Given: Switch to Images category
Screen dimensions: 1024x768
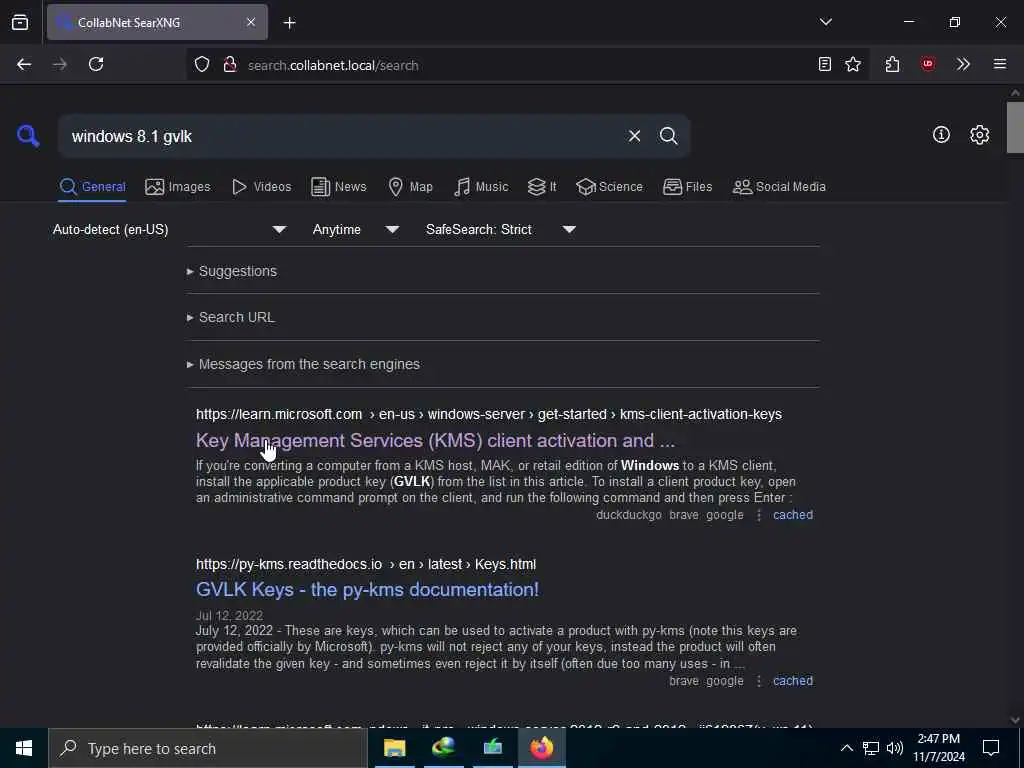Looking at the screenshot, I should click(178, 187).
